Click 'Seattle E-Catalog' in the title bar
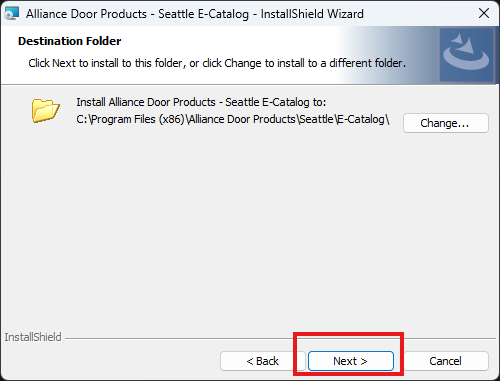Image resolution: width=500 pixels, height=381 pixels. [x=203, y=14]
